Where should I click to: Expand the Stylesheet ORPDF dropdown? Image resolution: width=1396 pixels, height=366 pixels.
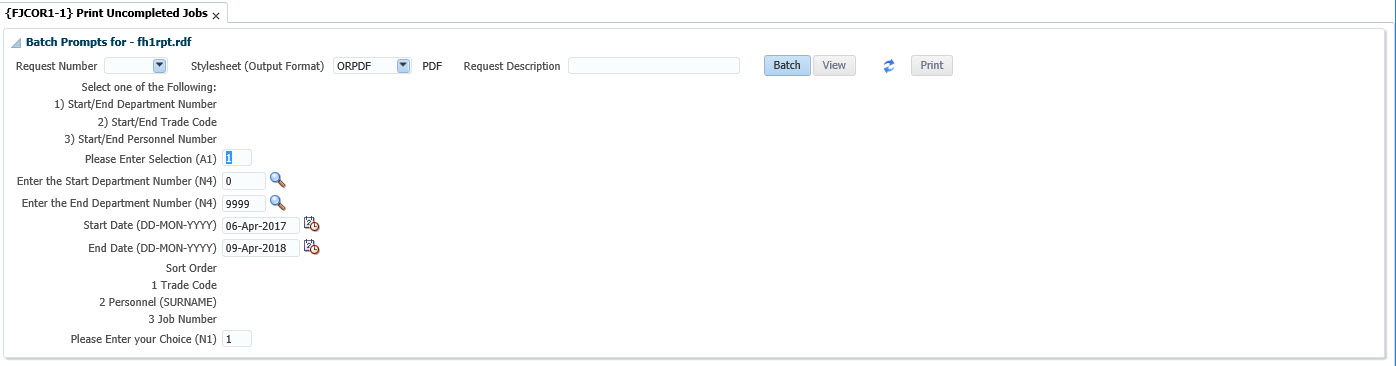coord(403,66)
